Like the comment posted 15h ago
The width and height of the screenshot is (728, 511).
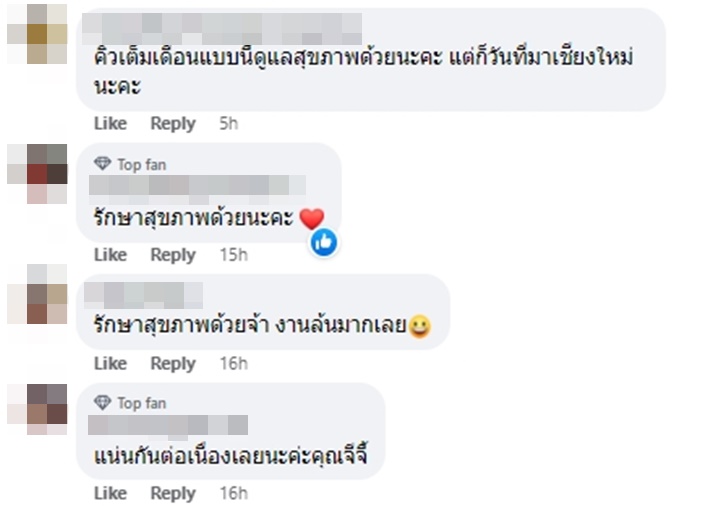pos(110,255)
